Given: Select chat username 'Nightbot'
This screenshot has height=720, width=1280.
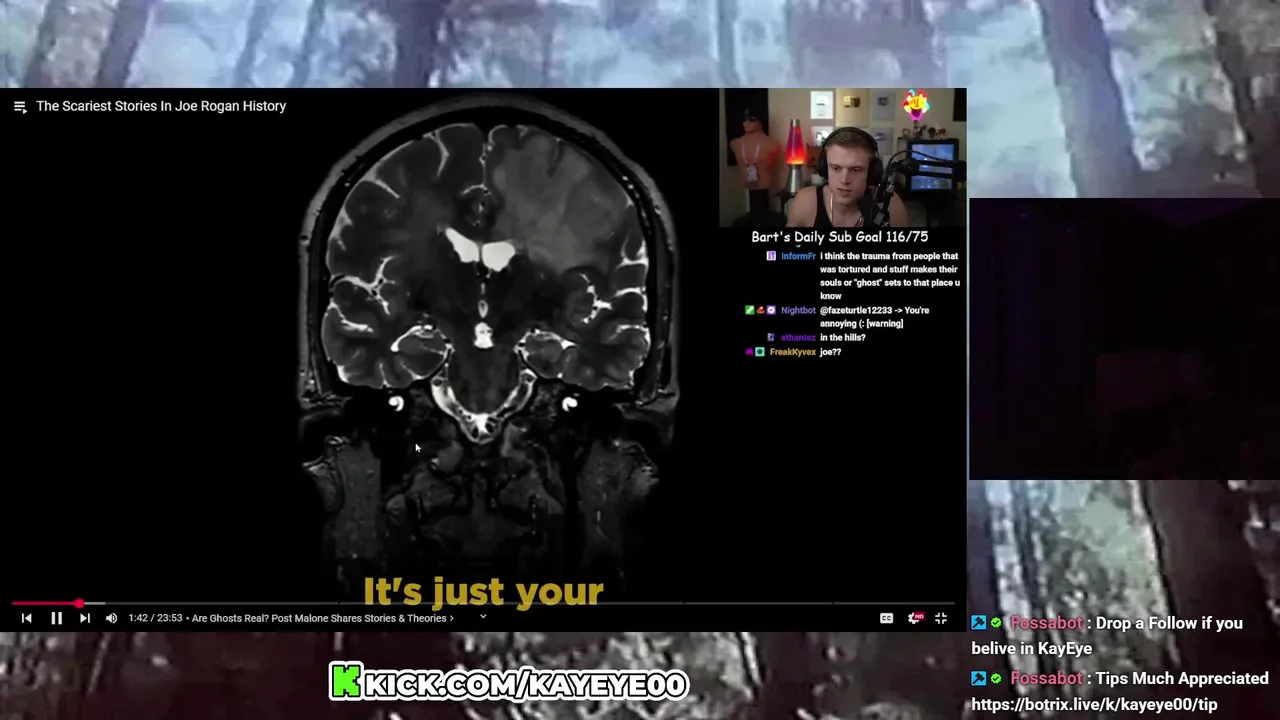Looking at the screenshot, I should pyautogui.click(x=798, y=311).
